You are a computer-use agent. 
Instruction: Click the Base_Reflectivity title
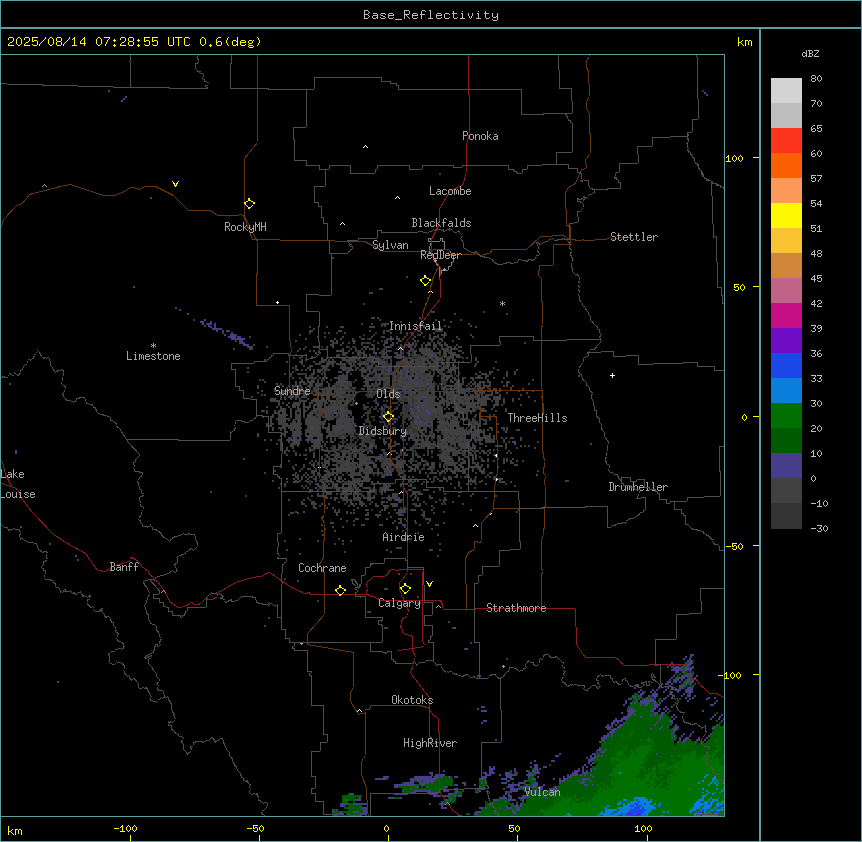click(x=431, y=15)
